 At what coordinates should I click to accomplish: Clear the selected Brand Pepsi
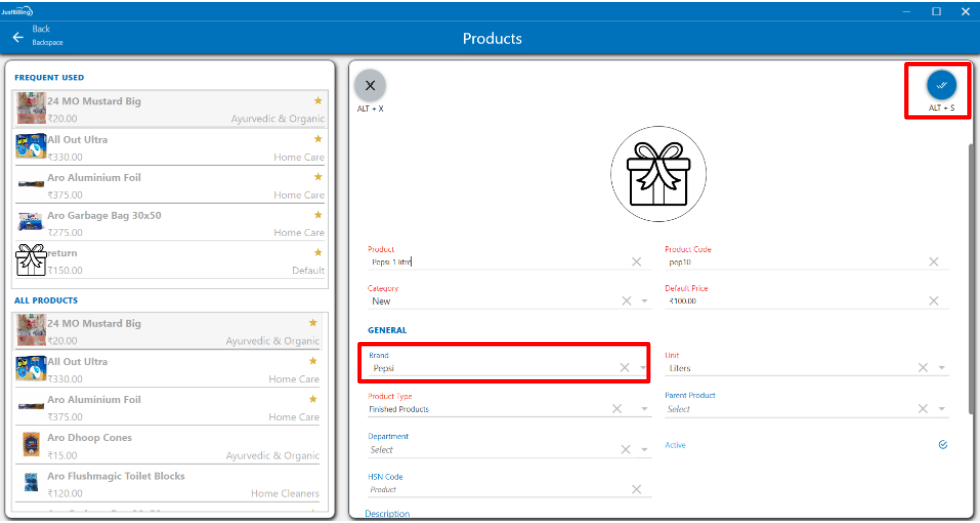click(623, 368)
